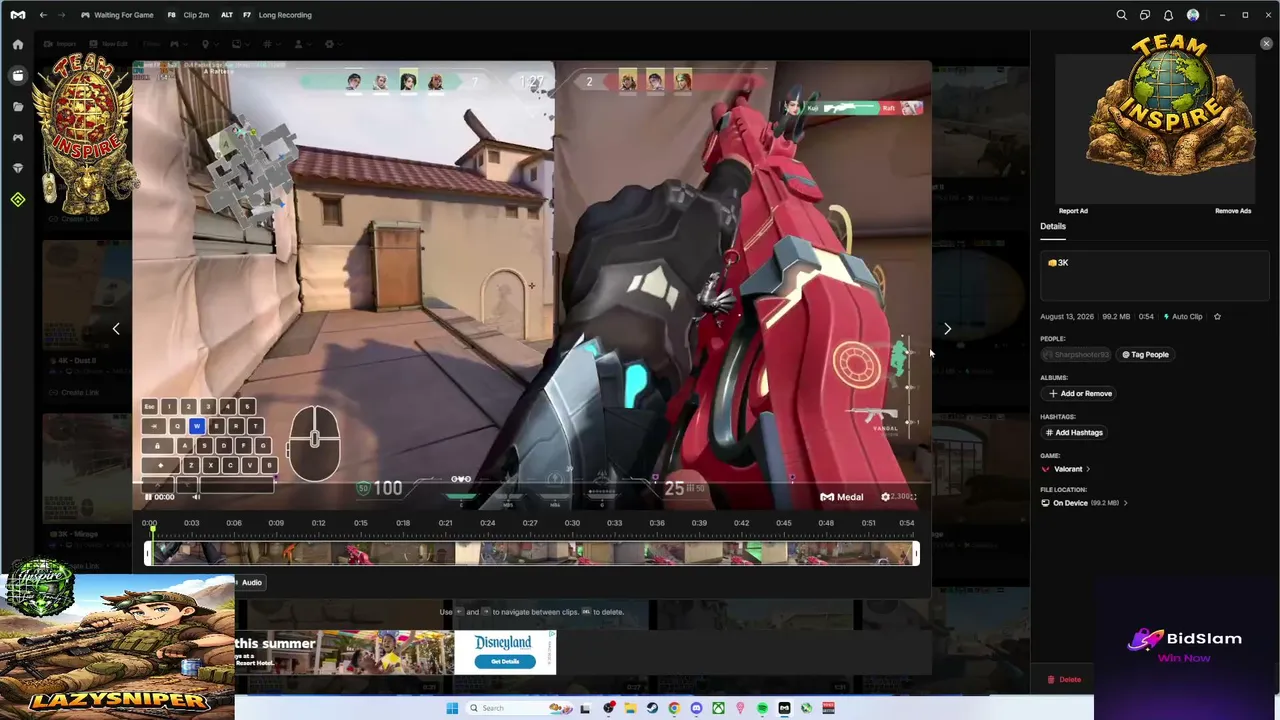Screen dimensions: 1280x720
Task: Click the right trim handle of filmstrip
Action: pyautogui.click(x=915, y=553)
